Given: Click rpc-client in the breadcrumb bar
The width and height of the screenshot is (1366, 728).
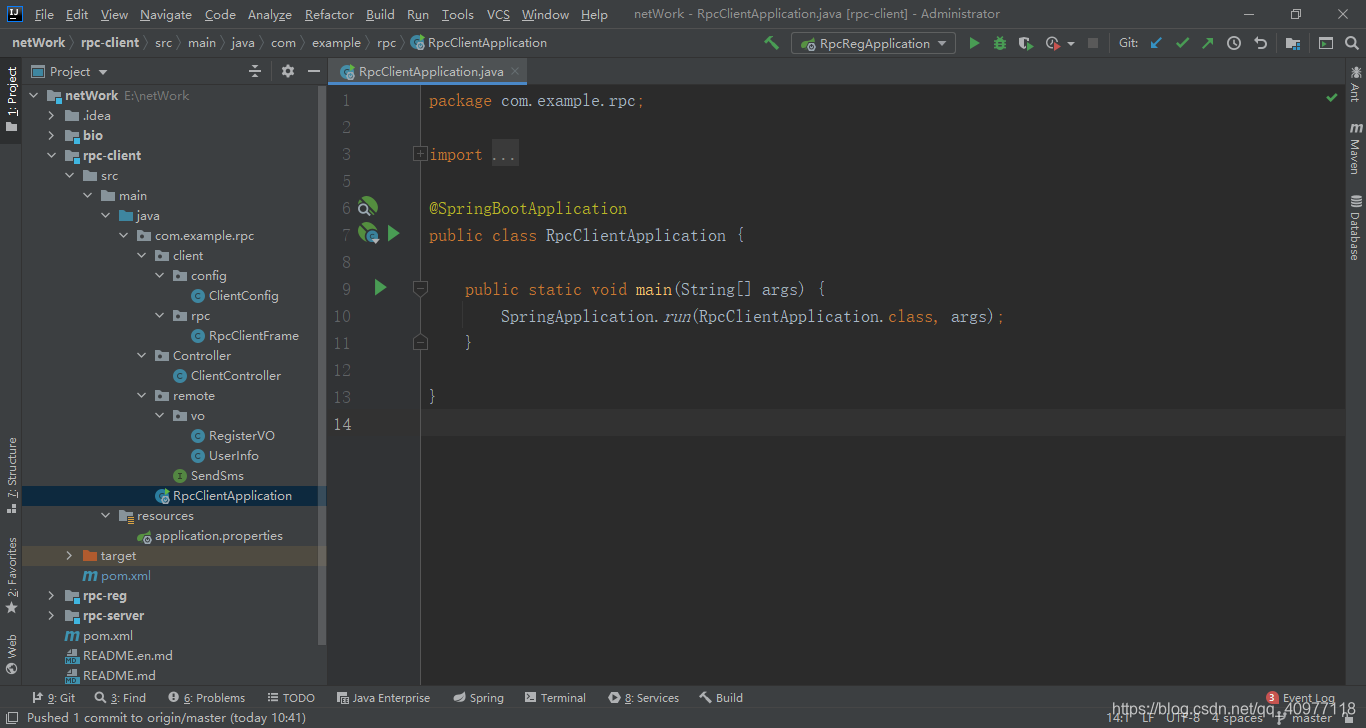Looking at the screenshot, I should [110, 43].
